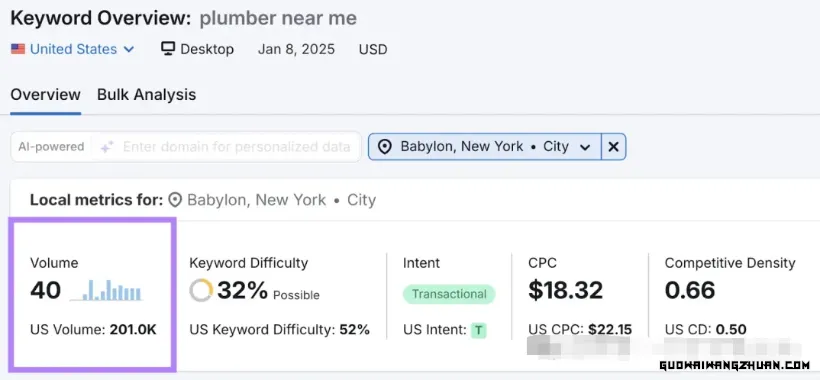Expand the Babylon, New York city dropdown
Image resolution: width=820 pixels, height=380 pixels.
click(485, 147)
